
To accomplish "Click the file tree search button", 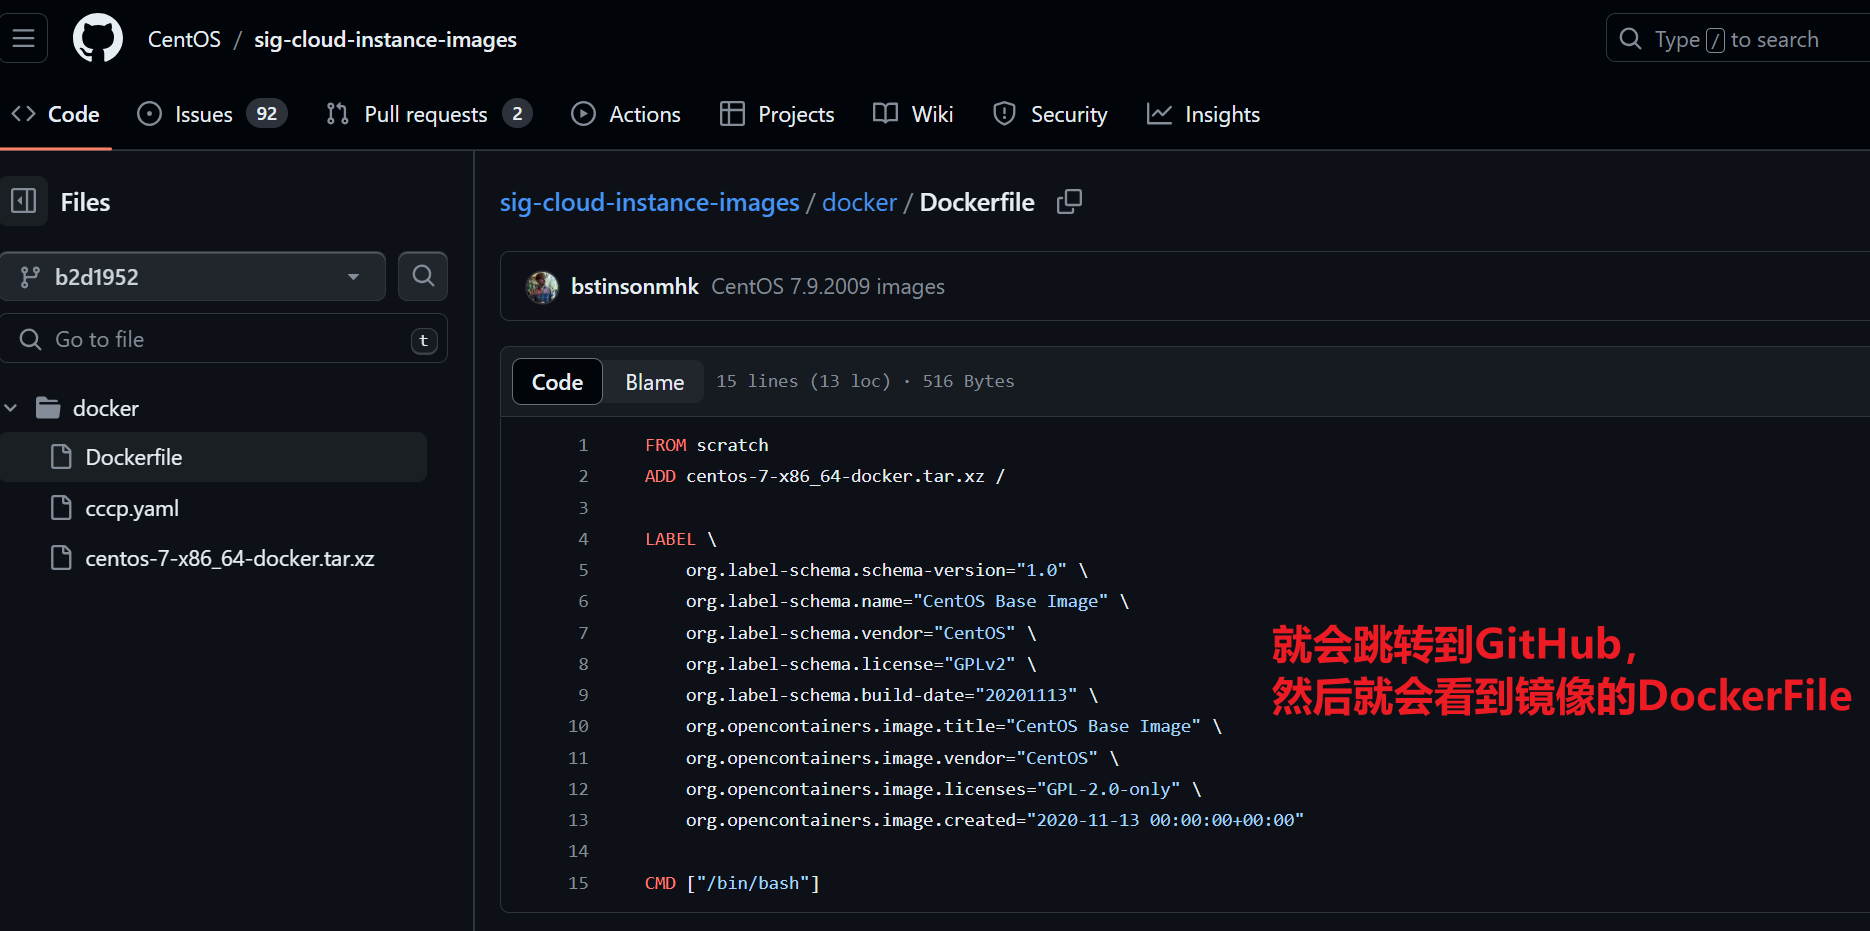I will 423,276.
